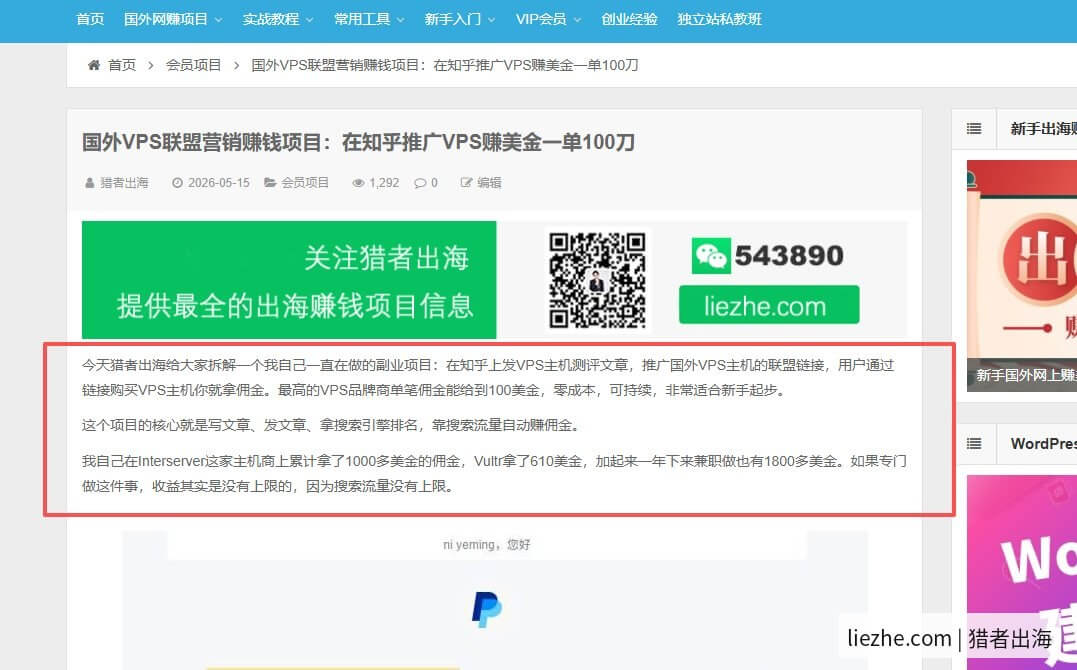1077x670 pixels.
Task: Click the eye views icon
Action: click(358, 183)
